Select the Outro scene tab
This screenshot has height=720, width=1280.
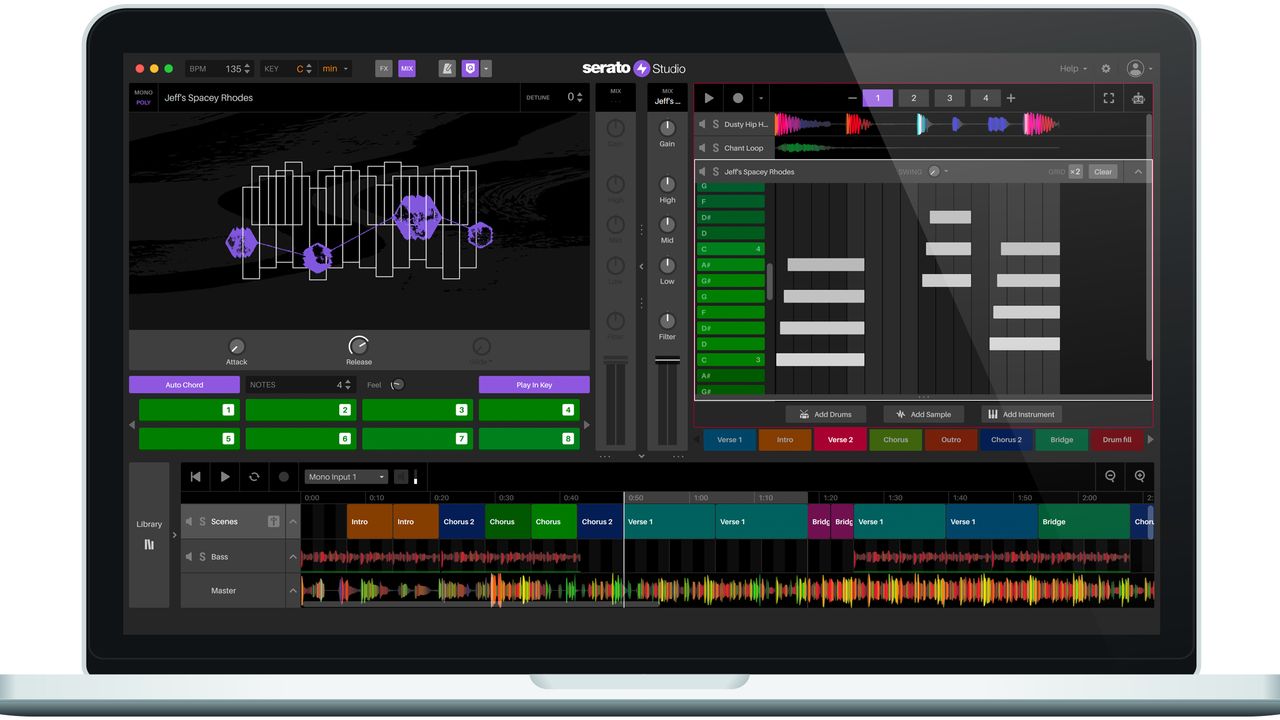point(951,440)
